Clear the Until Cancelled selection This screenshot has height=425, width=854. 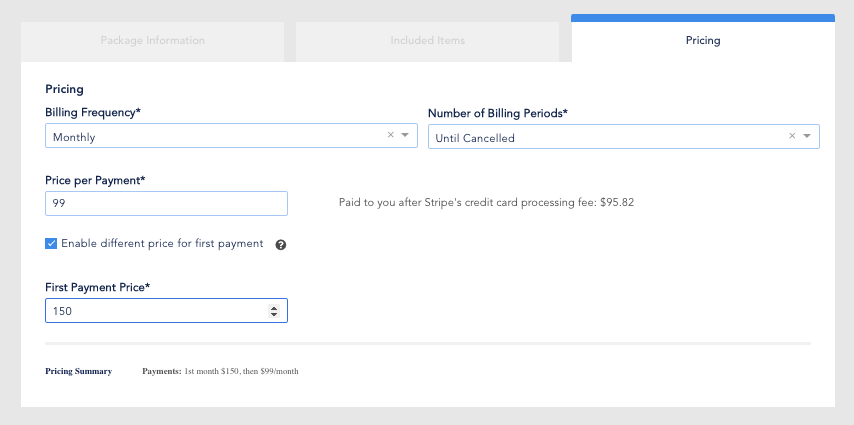click(792, 136)
